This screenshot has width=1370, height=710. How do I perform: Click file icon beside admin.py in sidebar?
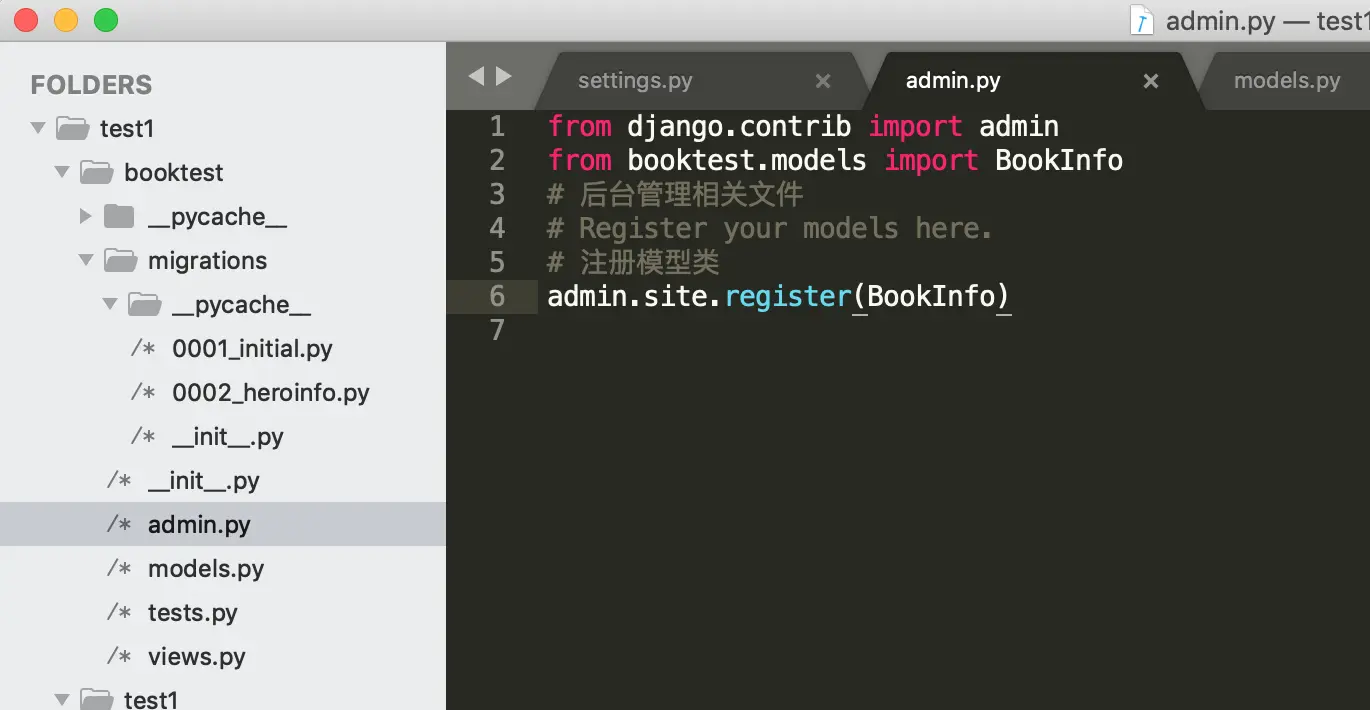point(119,524)
